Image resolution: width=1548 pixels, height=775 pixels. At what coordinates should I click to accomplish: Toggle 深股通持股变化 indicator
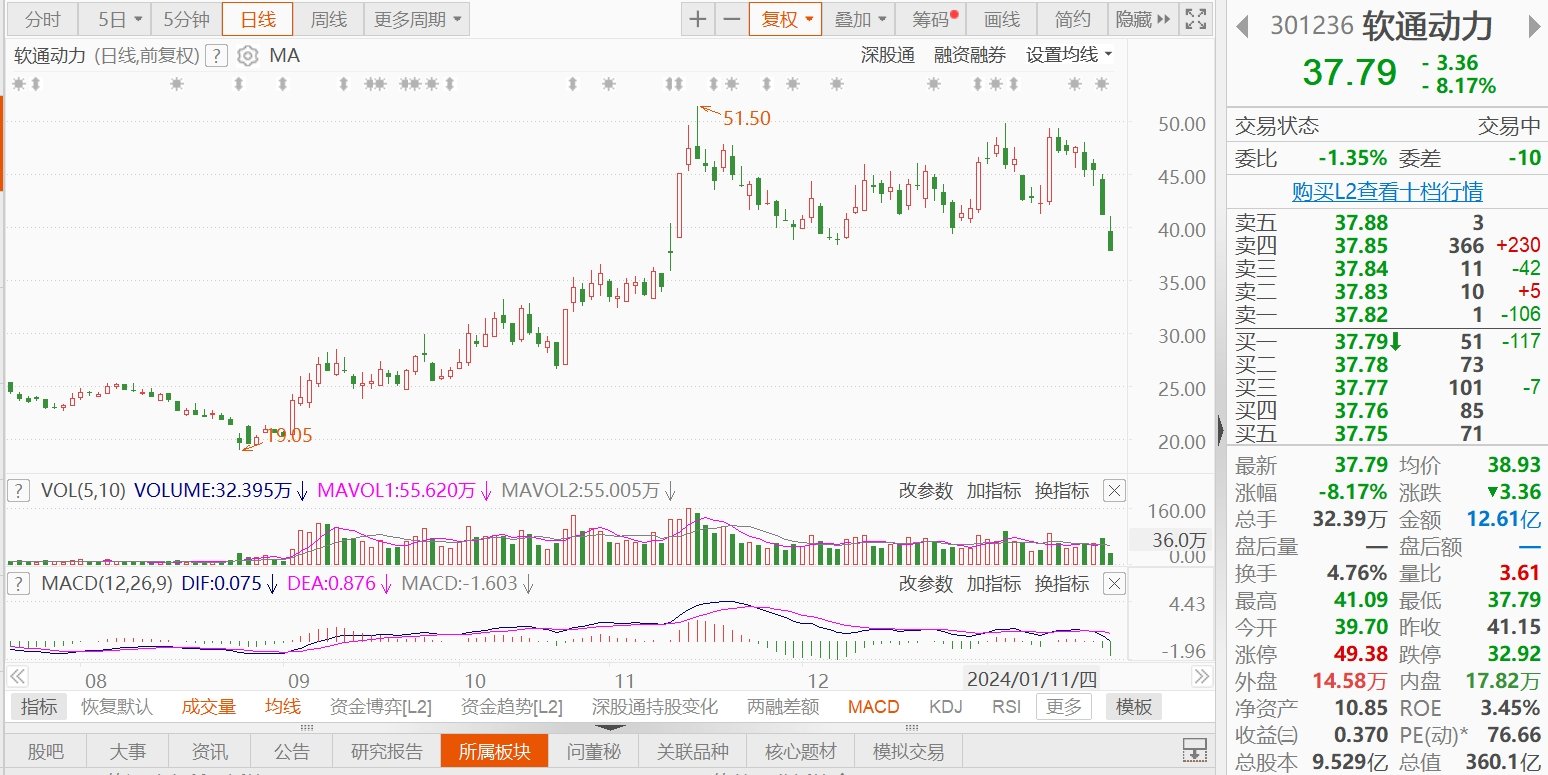pyautogui.click(x=655, y=707)
